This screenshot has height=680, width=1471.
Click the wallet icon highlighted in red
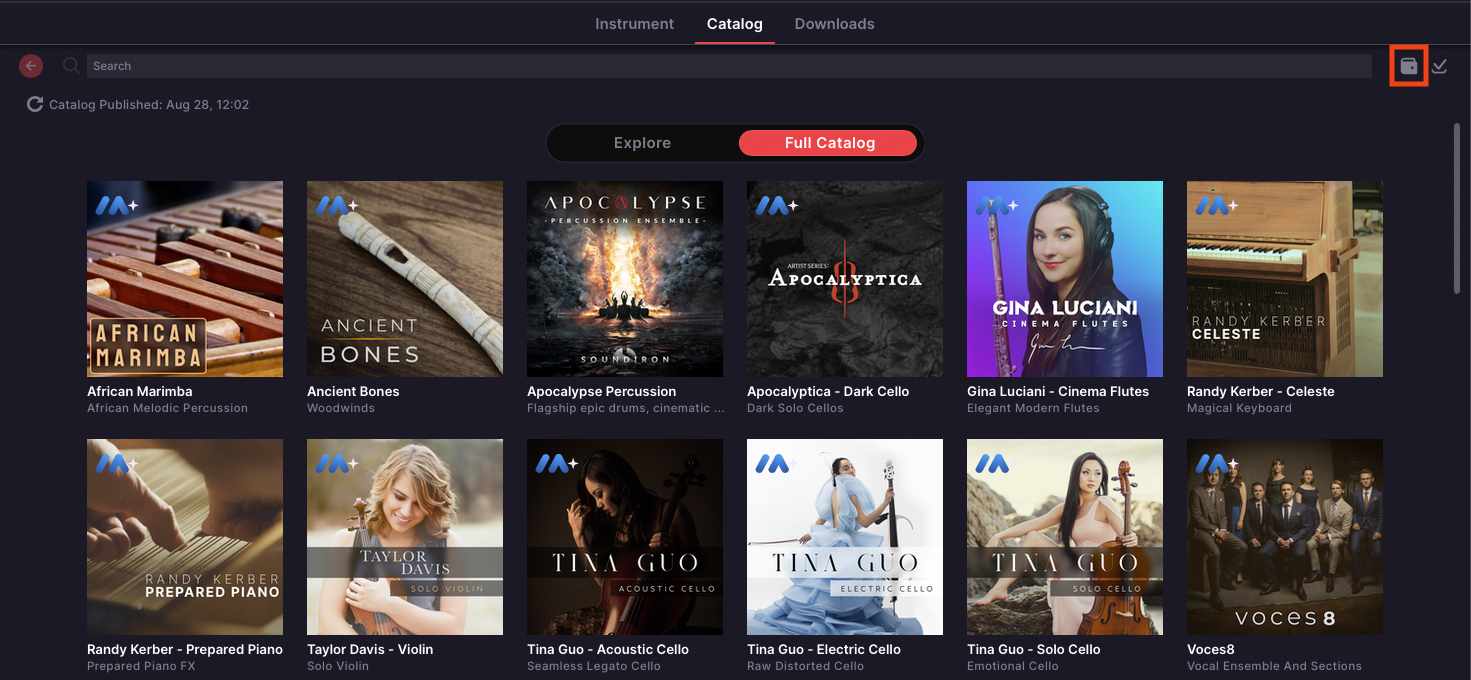click(1409, 66)
